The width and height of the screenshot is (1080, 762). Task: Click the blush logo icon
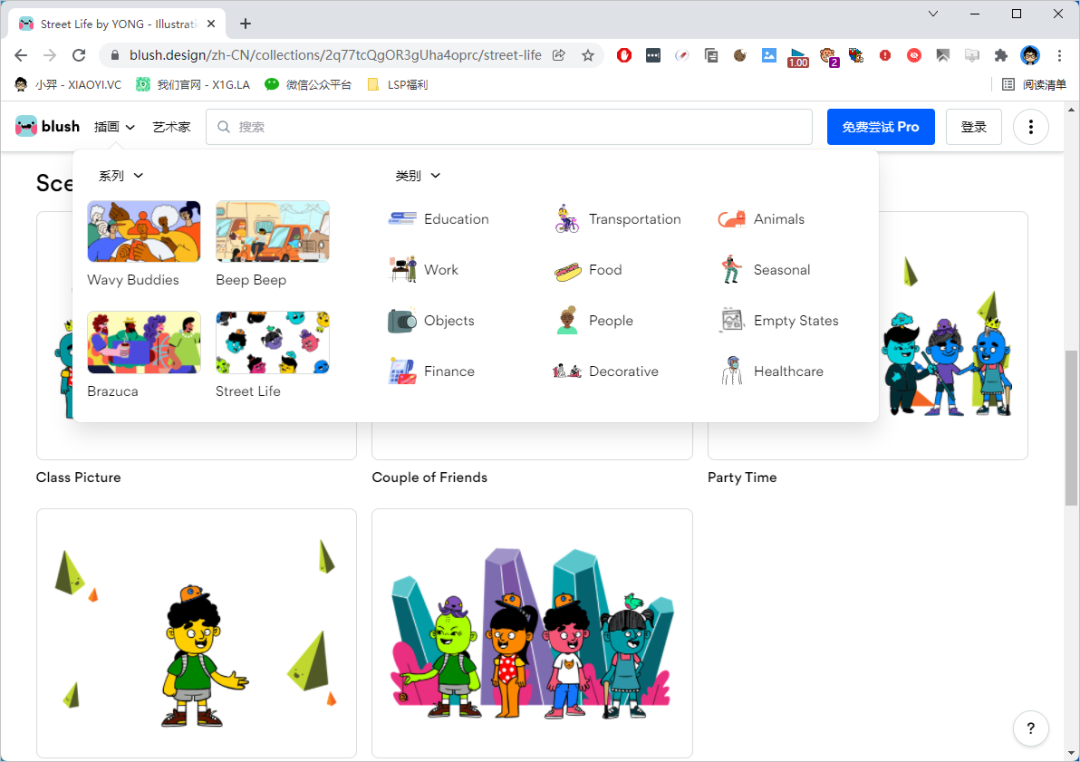pyautogui.click(x=26, y=126)
